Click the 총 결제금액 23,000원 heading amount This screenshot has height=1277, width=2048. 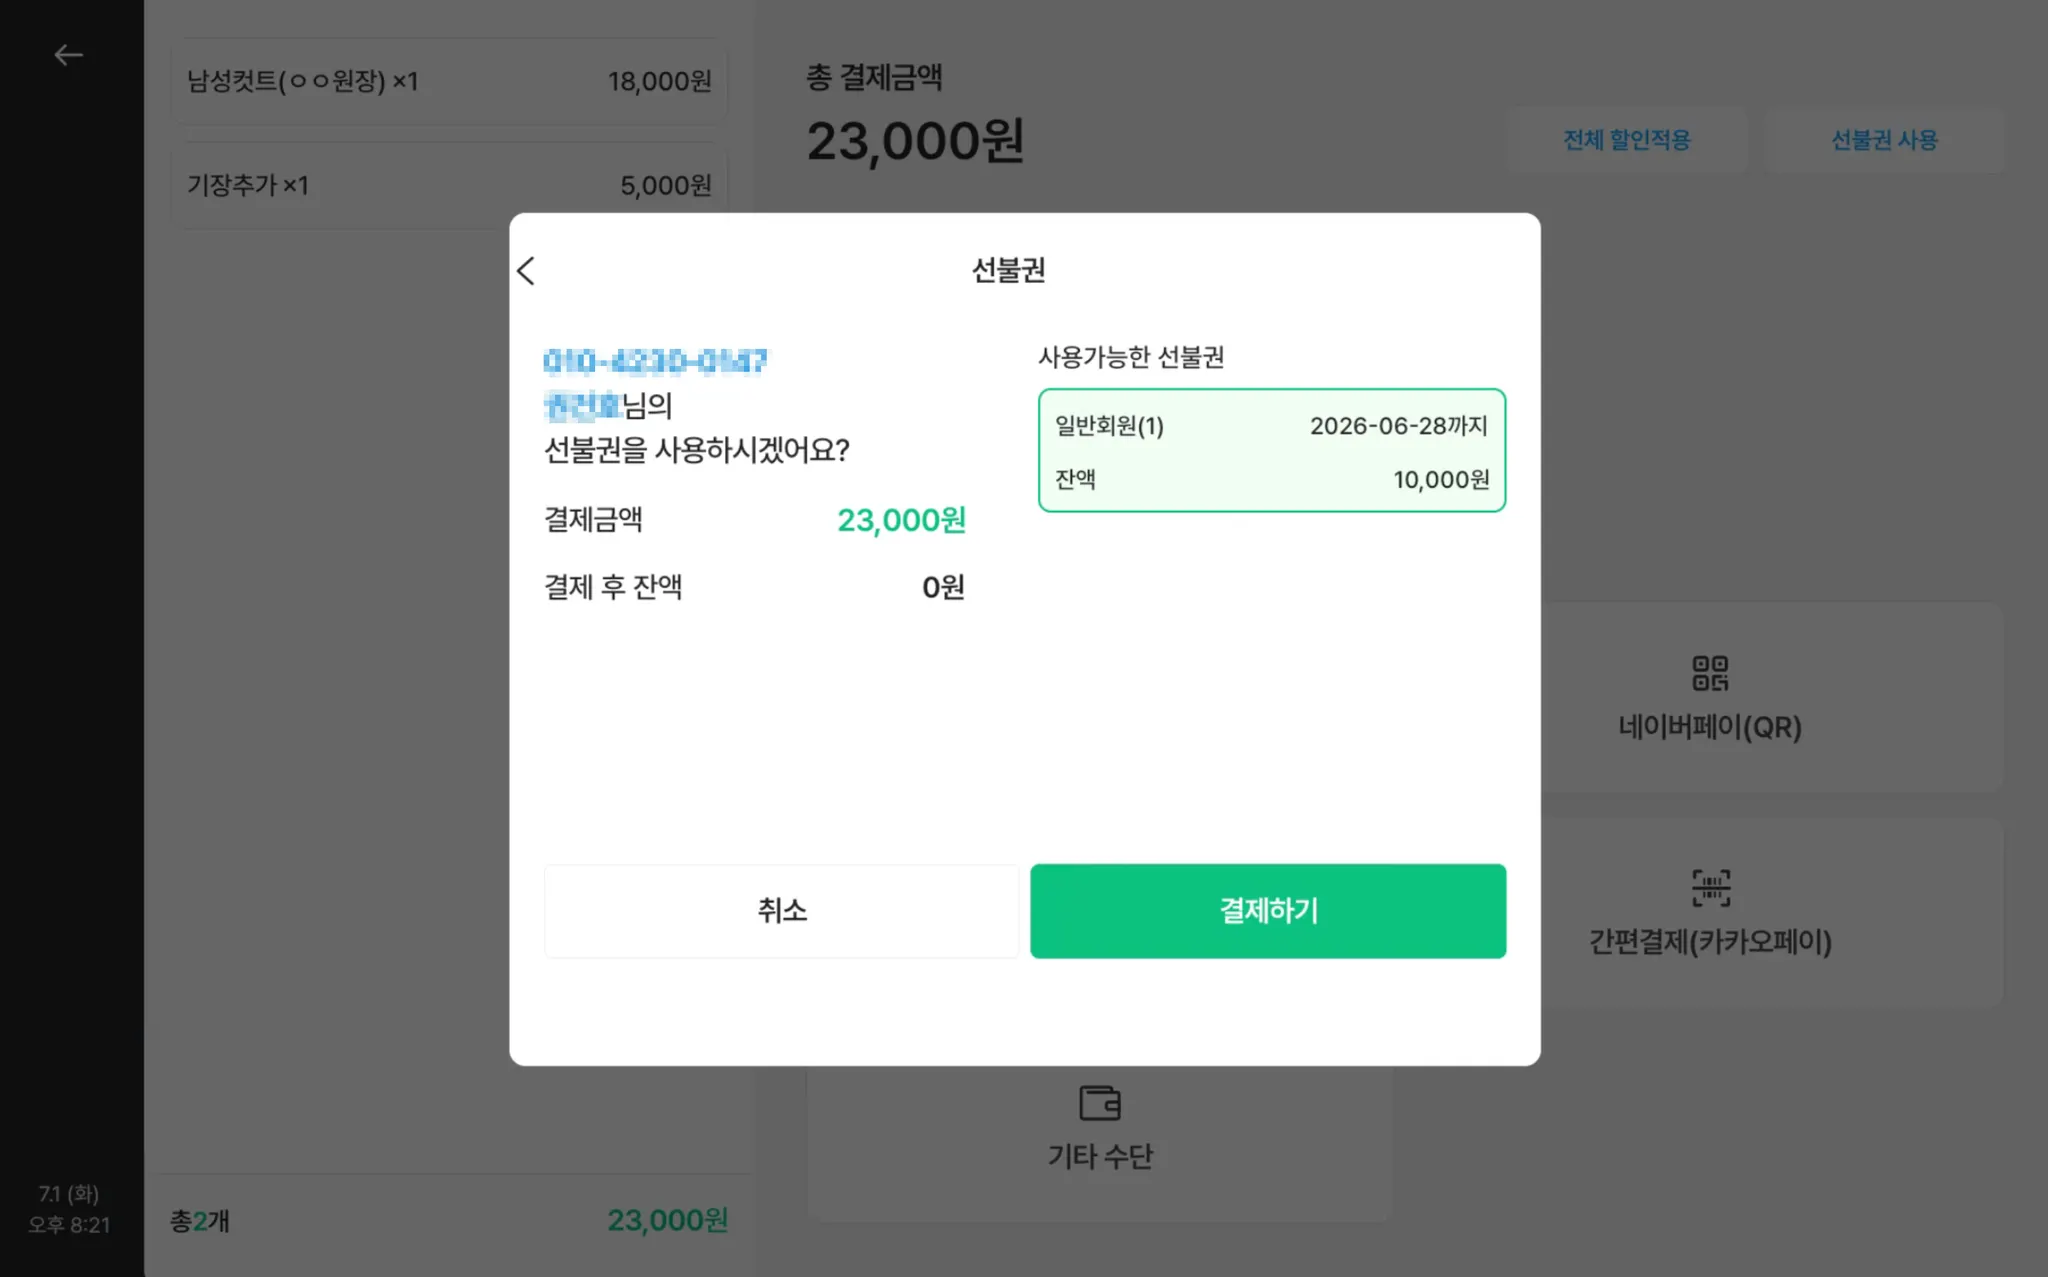[915, 141]
